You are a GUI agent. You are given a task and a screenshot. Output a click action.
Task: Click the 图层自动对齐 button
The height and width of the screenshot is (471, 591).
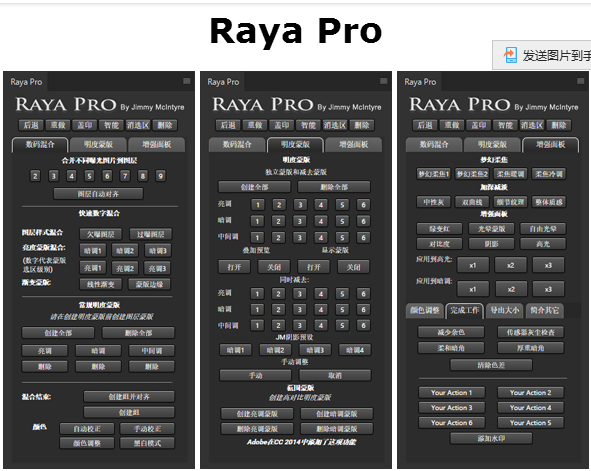tap(98, 194)
